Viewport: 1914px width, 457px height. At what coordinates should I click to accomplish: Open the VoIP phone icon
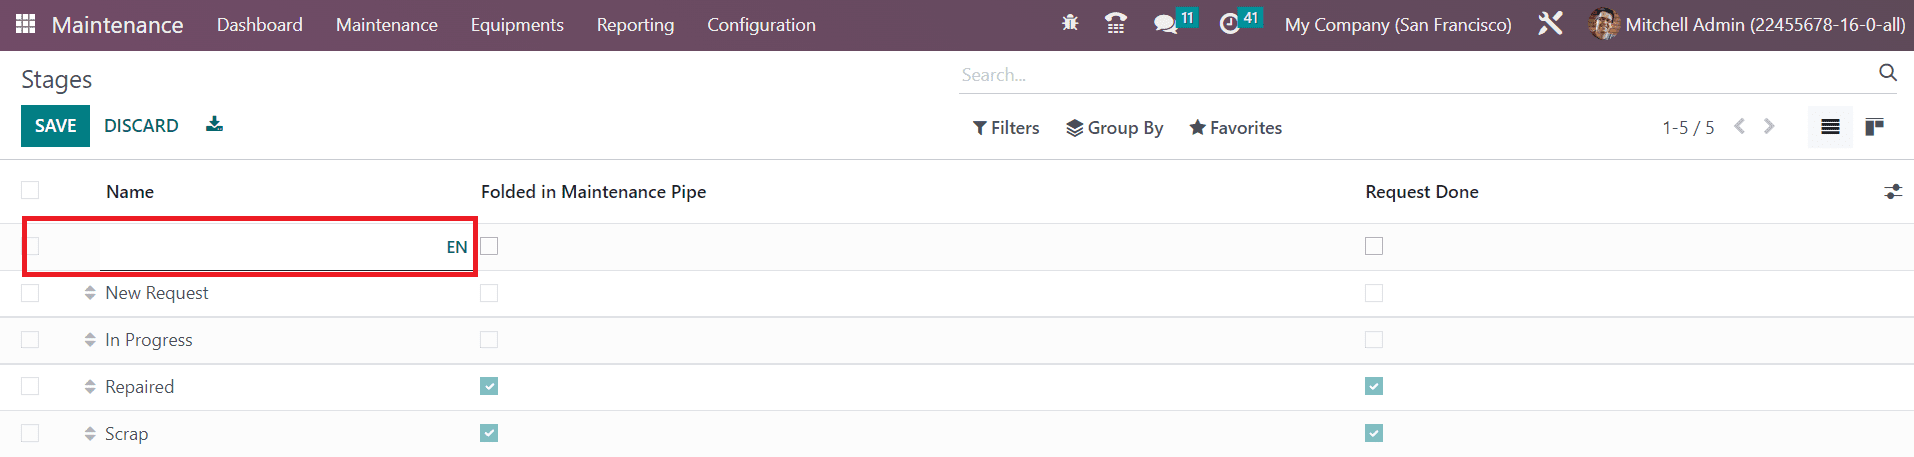tap(1116, 23)
